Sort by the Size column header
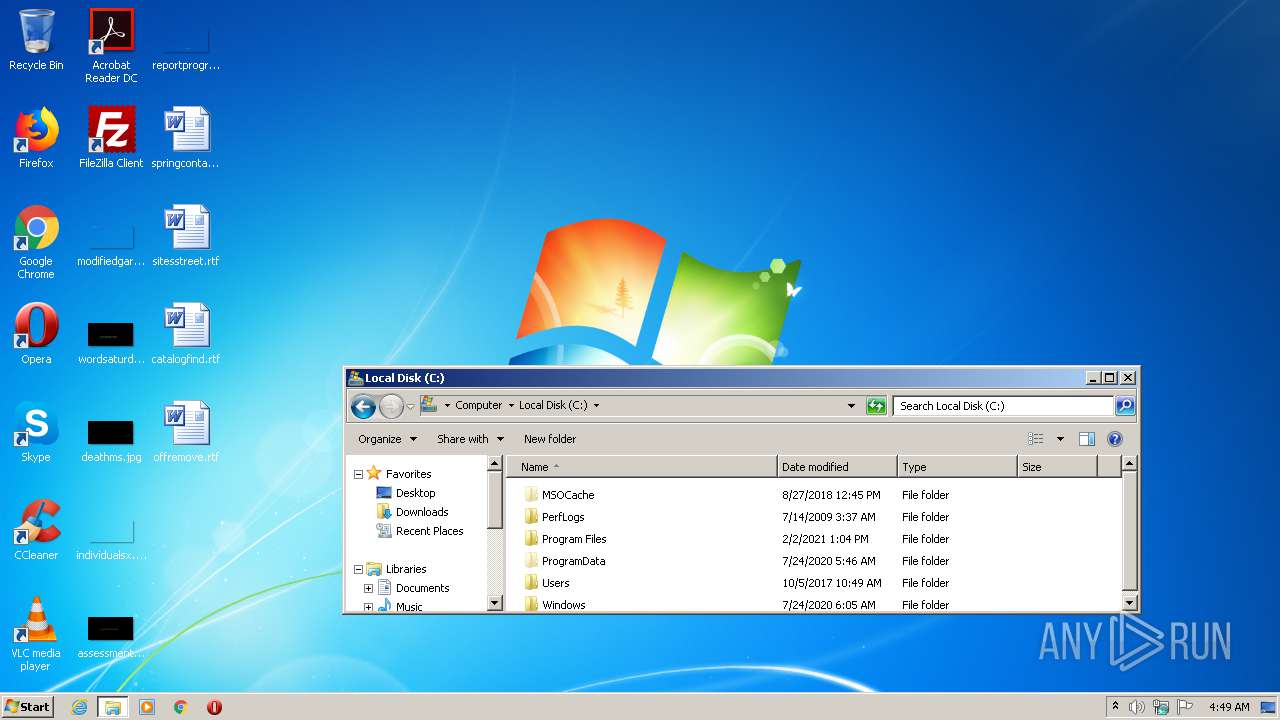 1057,467
